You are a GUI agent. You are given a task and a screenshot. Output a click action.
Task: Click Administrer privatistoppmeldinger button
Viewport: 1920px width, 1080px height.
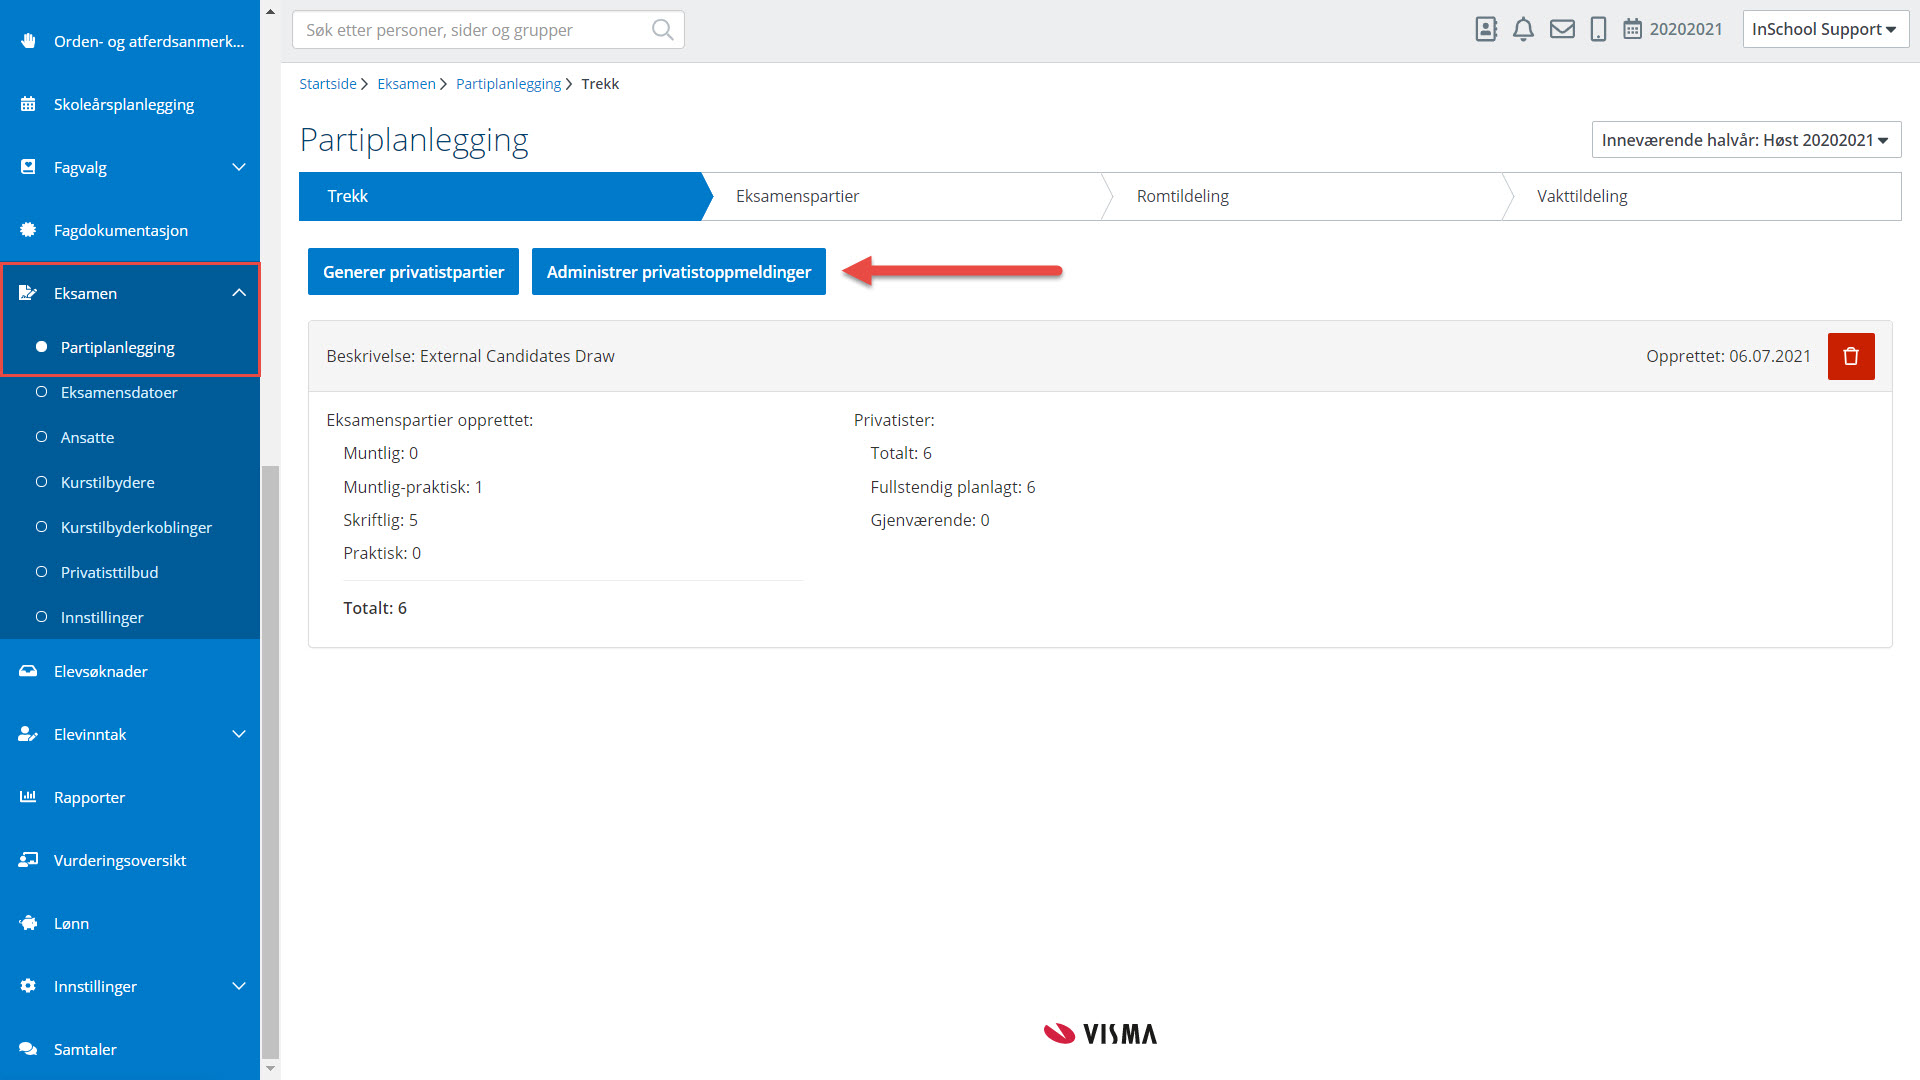[679, 272]
